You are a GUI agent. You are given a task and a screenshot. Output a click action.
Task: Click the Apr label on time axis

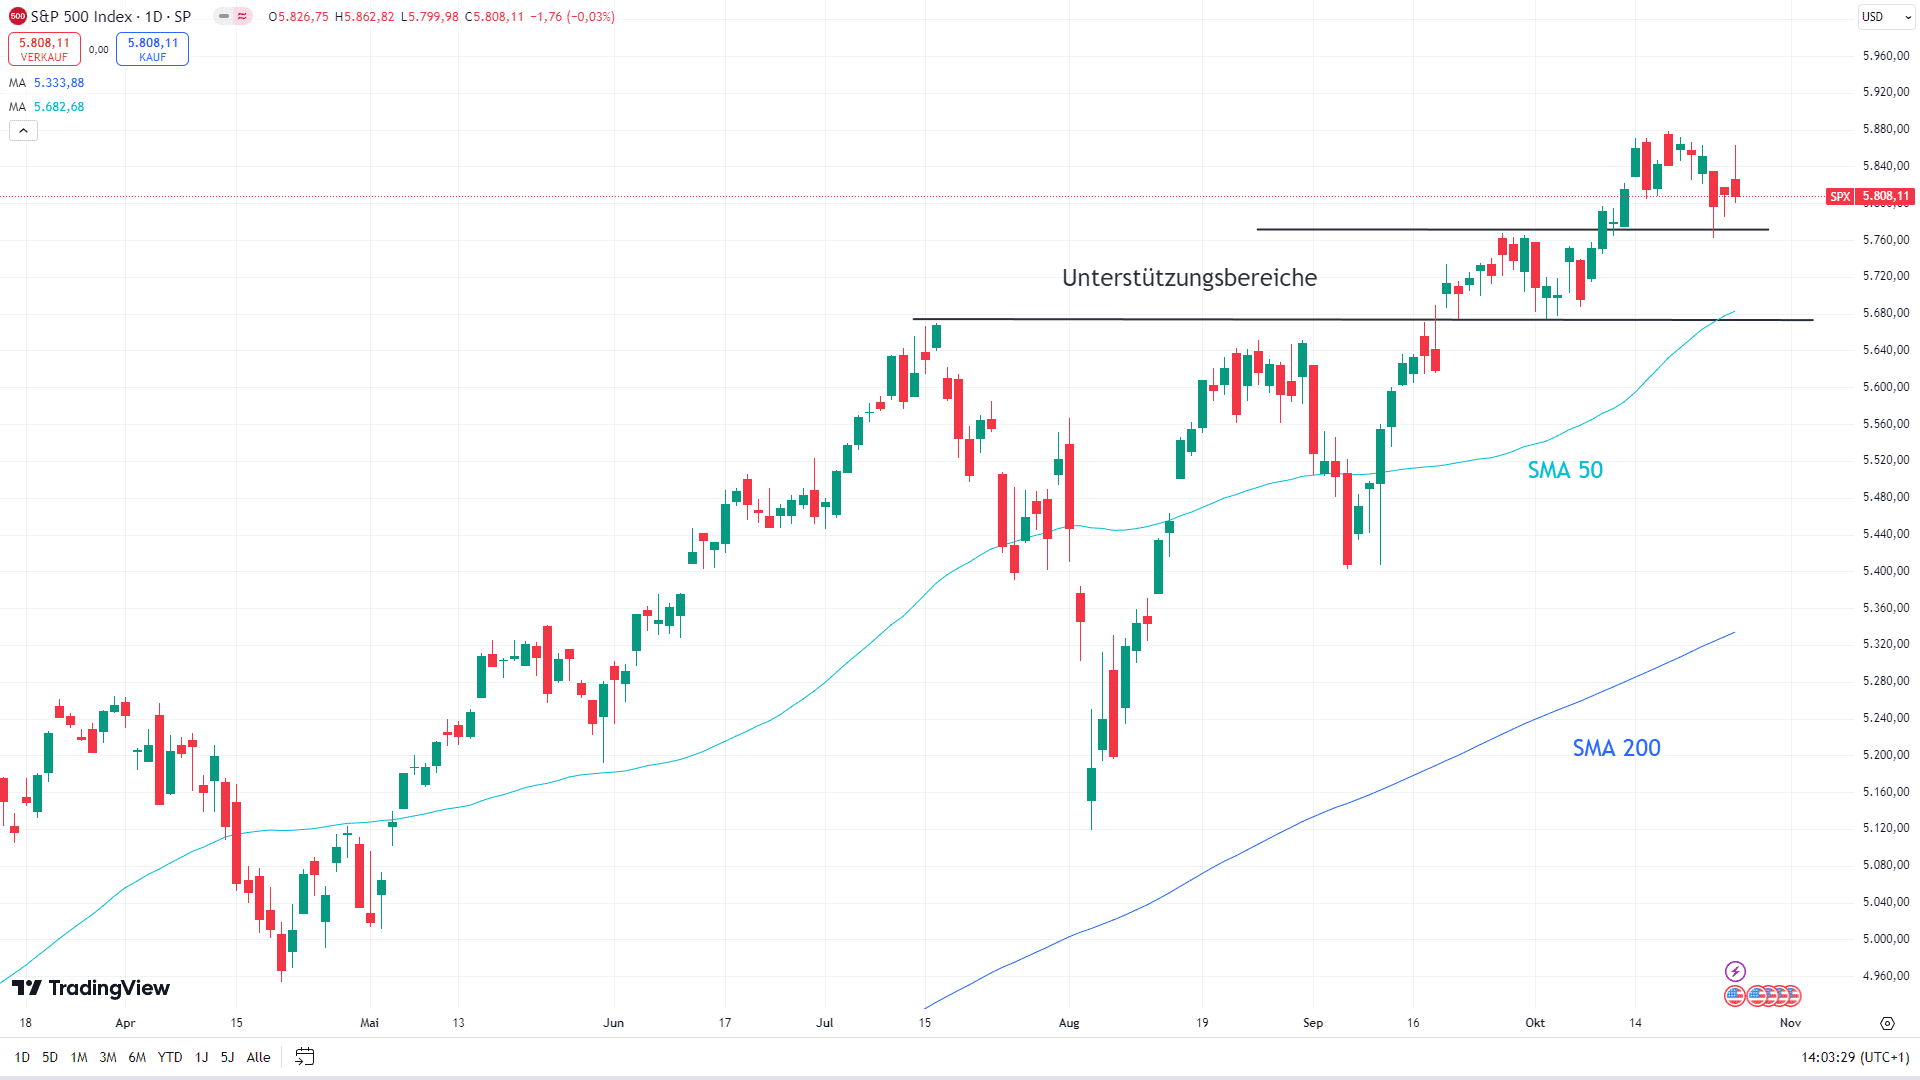click(125, 1023)
